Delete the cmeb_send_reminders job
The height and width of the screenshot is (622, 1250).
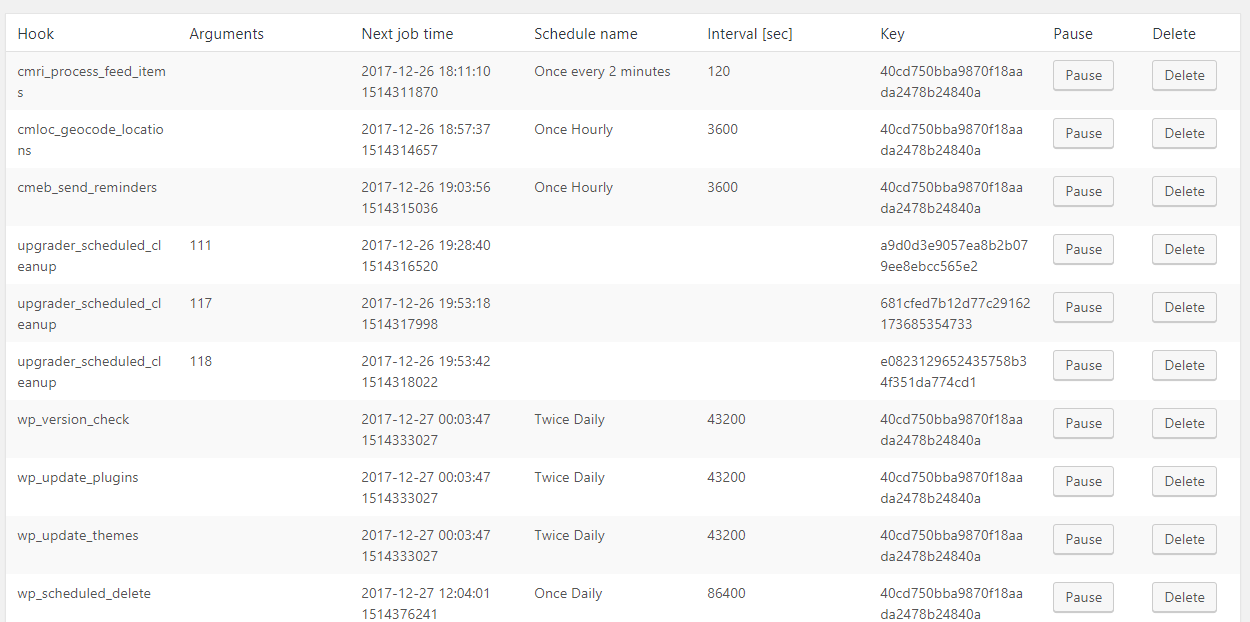tap(1184, 192)
